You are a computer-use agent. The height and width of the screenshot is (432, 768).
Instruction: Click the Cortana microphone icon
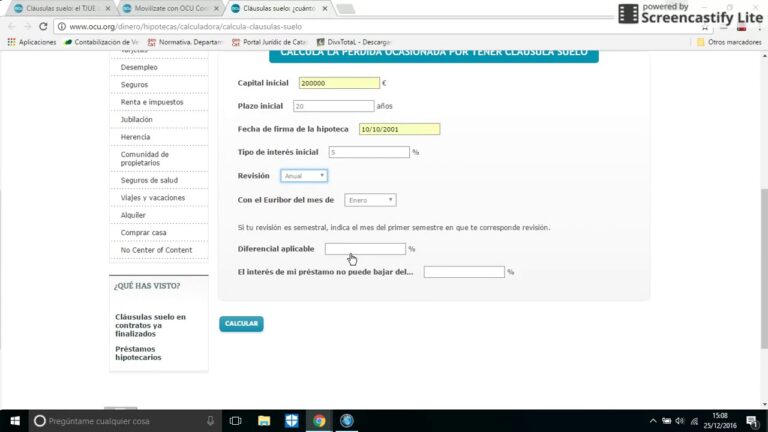click(x=210, y=421)
